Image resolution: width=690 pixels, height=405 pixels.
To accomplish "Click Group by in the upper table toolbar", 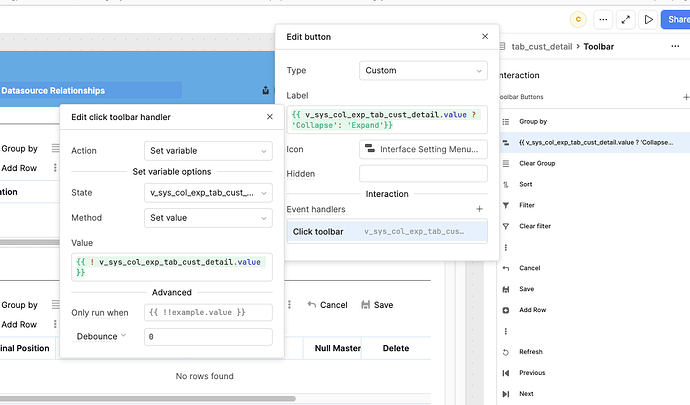I will 20,148.
